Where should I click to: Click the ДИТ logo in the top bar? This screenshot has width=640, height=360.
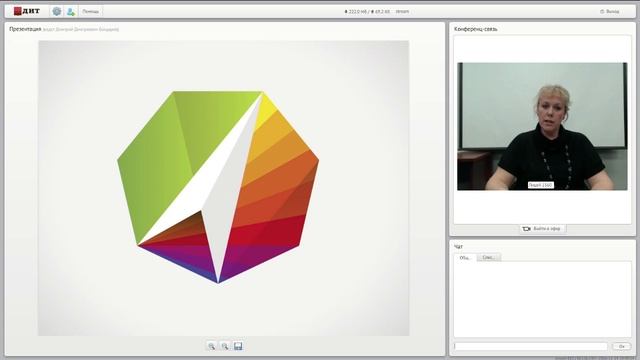pos(27,11)
